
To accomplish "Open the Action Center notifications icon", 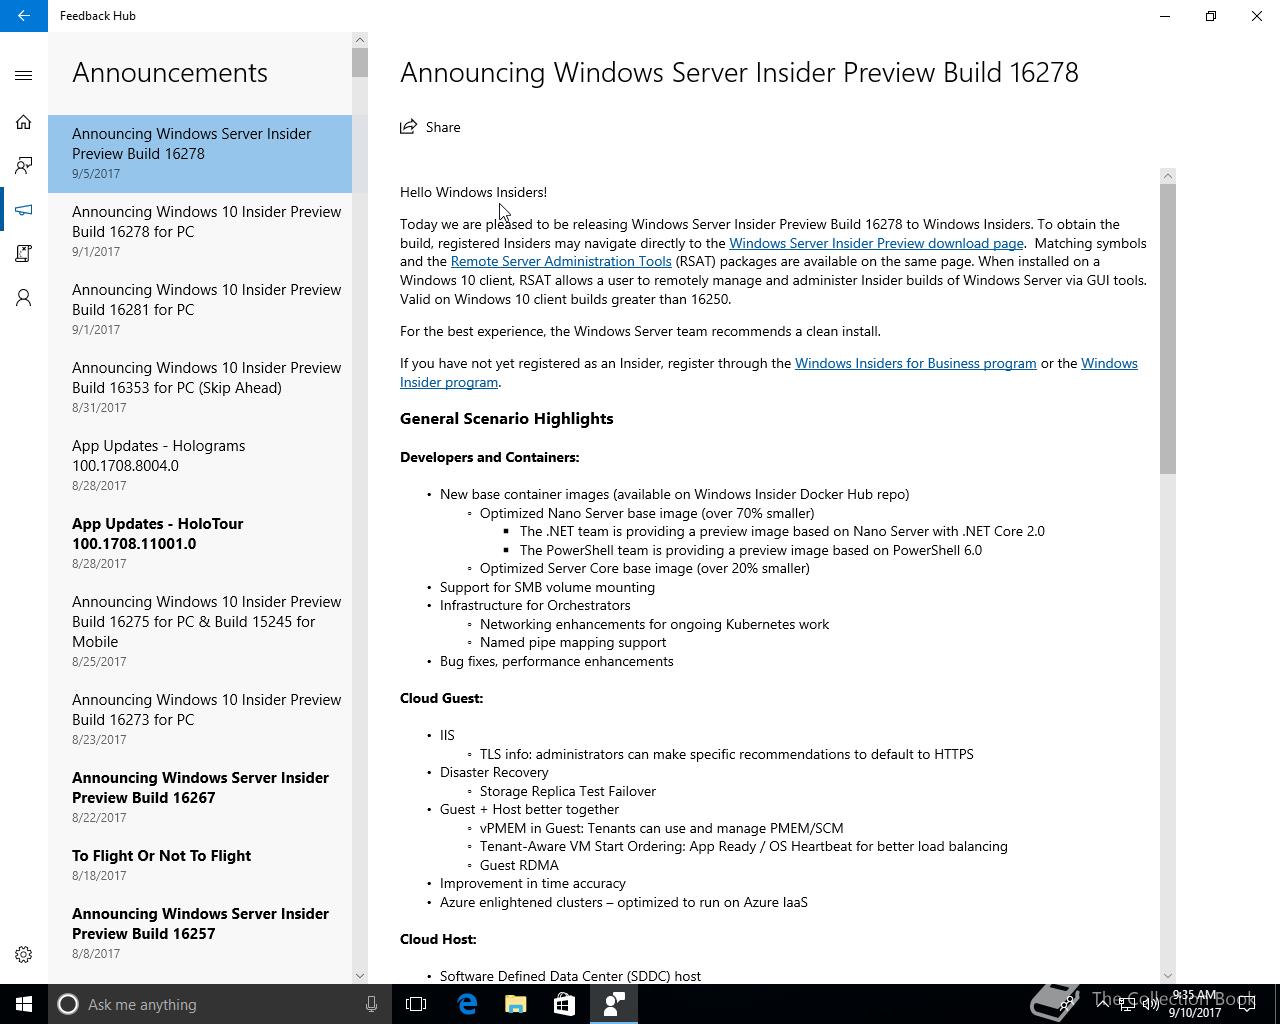I will tap(1247, 1004).
